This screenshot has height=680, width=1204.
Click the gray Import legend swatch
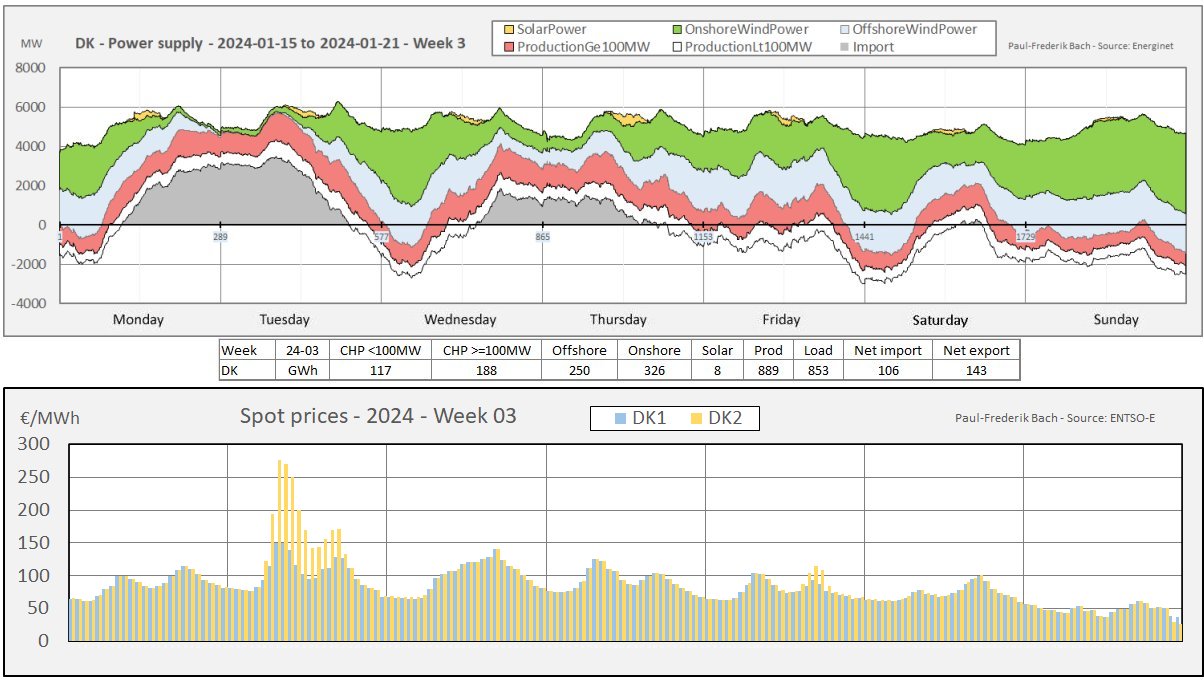tap(844, 46)
